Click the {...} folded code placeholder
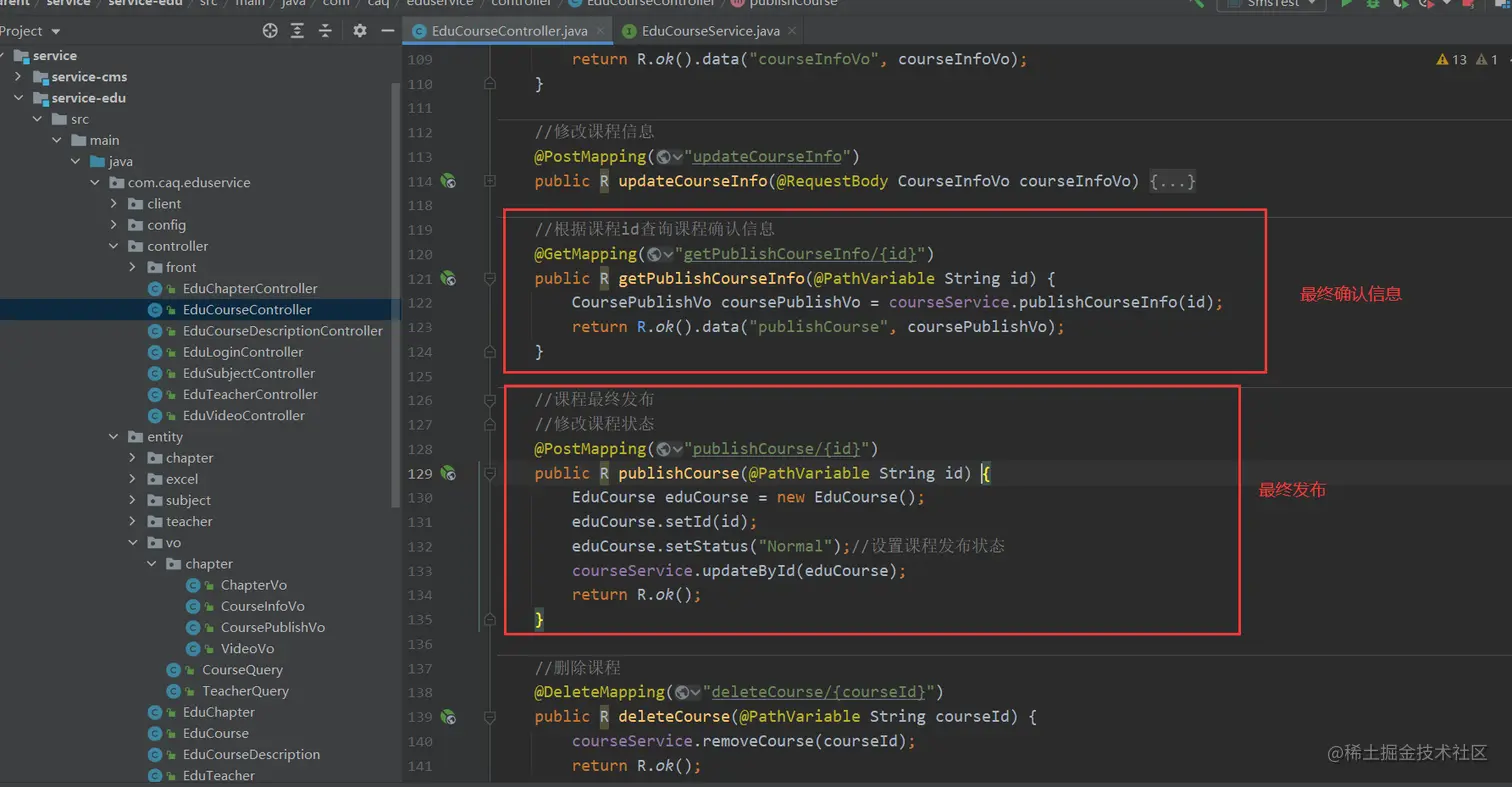Screen dimensions: 1512x787 point(1172,181)
